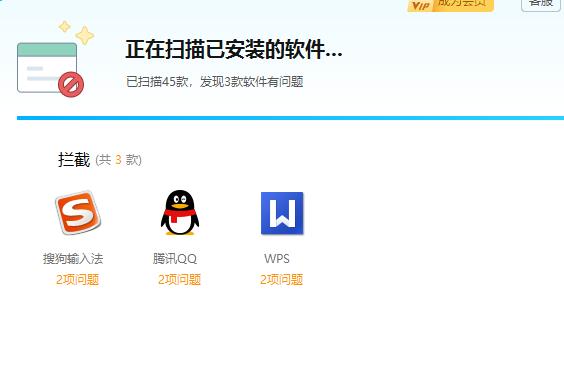Image resolution: width=564 pixels, height=383 pixels.
Task: Click the 拦截 section heading
Action: click(74, 159)
